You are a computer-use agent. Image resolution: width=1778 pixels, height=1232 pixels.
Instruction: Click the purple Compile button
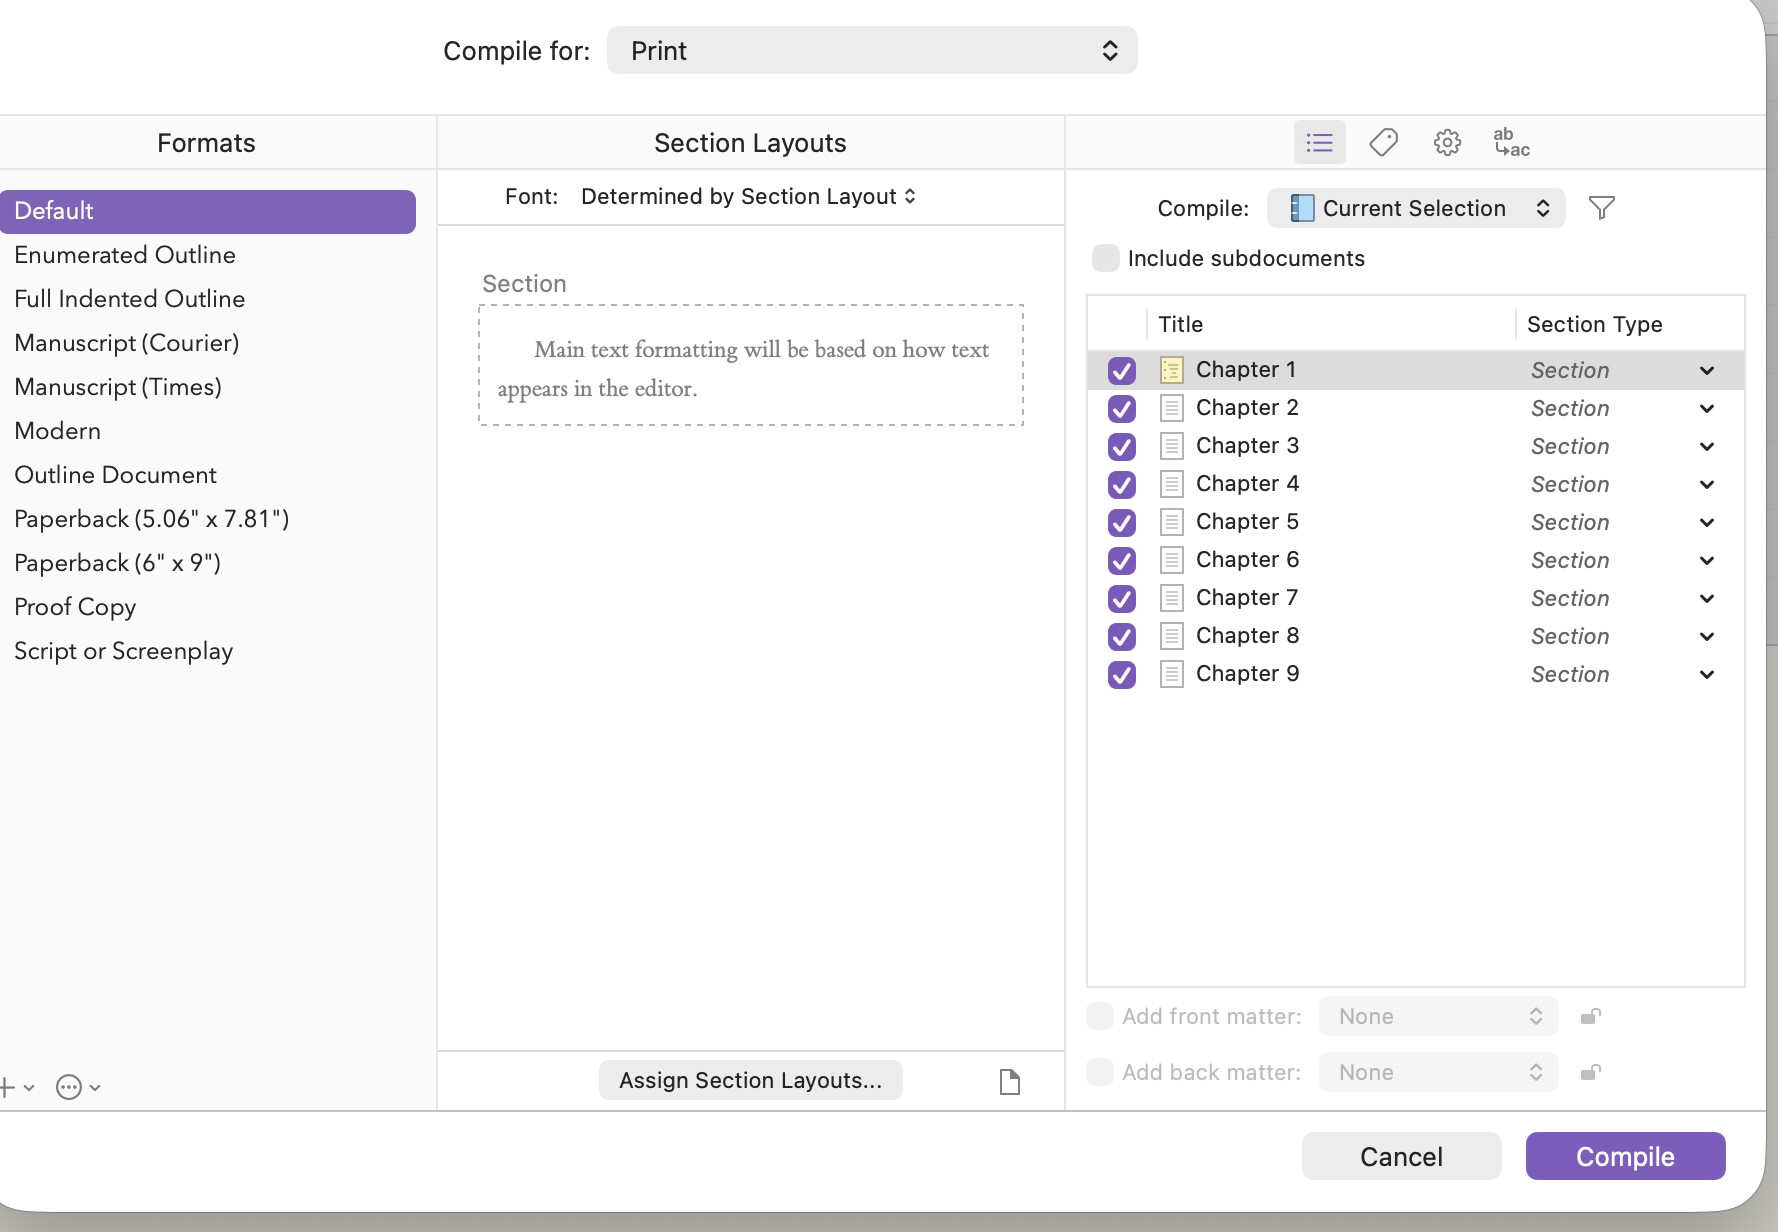point(1625,1156)
